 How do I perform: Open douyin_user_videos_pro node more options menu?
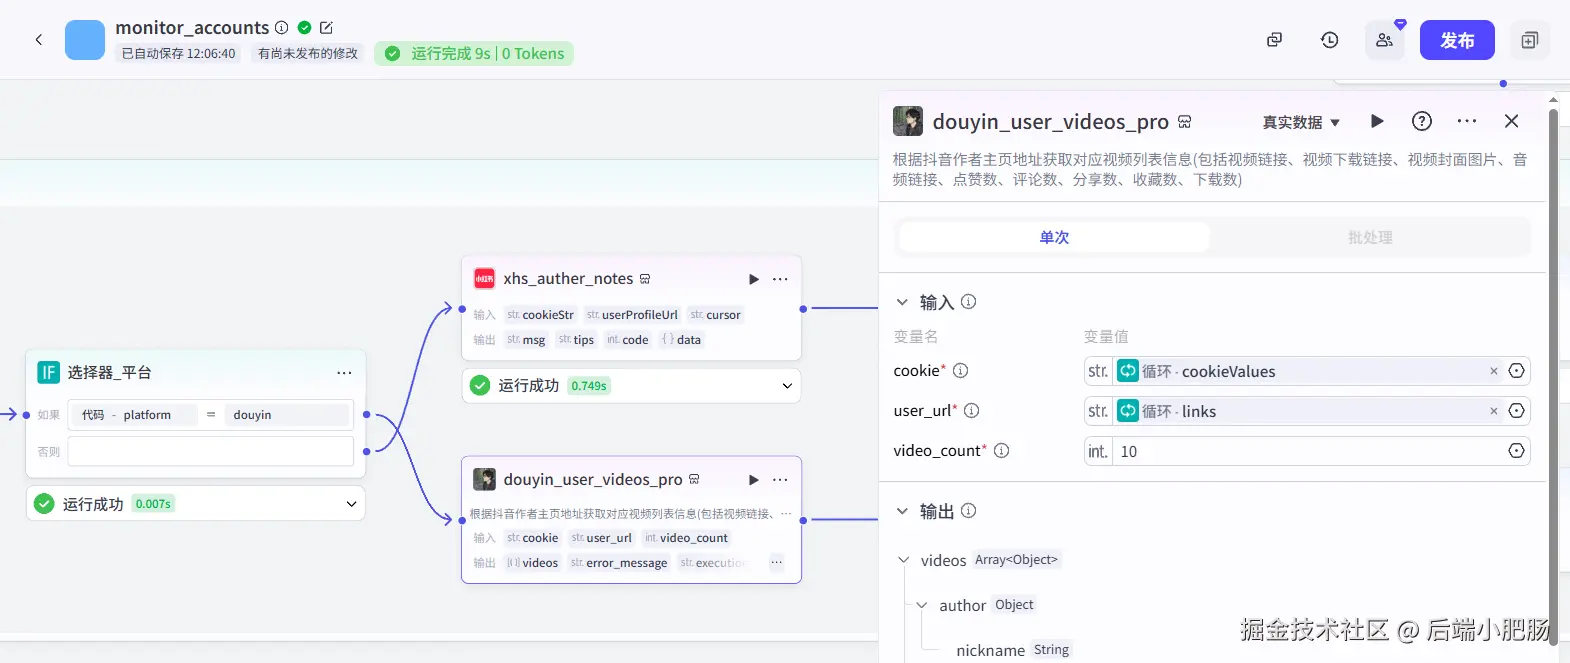pos(780,480)
